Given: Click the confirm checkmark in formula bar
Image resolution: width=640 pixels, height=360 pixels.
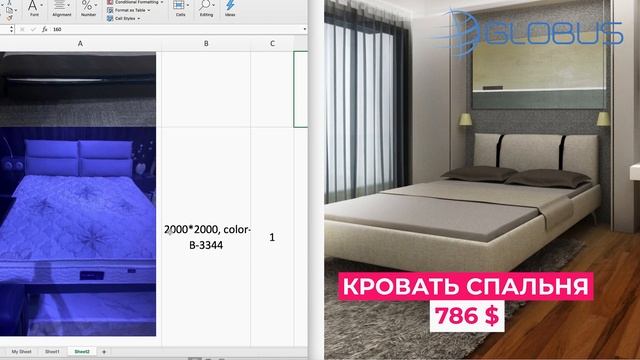Looking at the screenshot, I should click(x=33, y=29).
